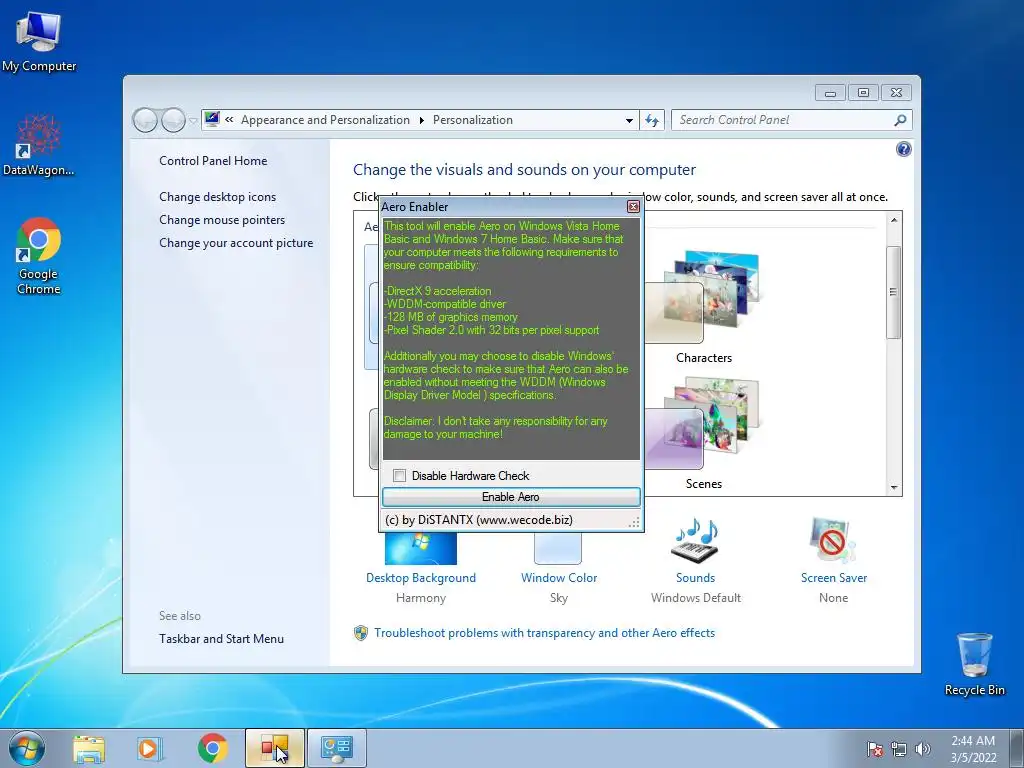Image resolution: width=1024 pixels, height=768 pixels.
Task: Select the Aero Enabler taskbar button
Action: coord(275,748)
